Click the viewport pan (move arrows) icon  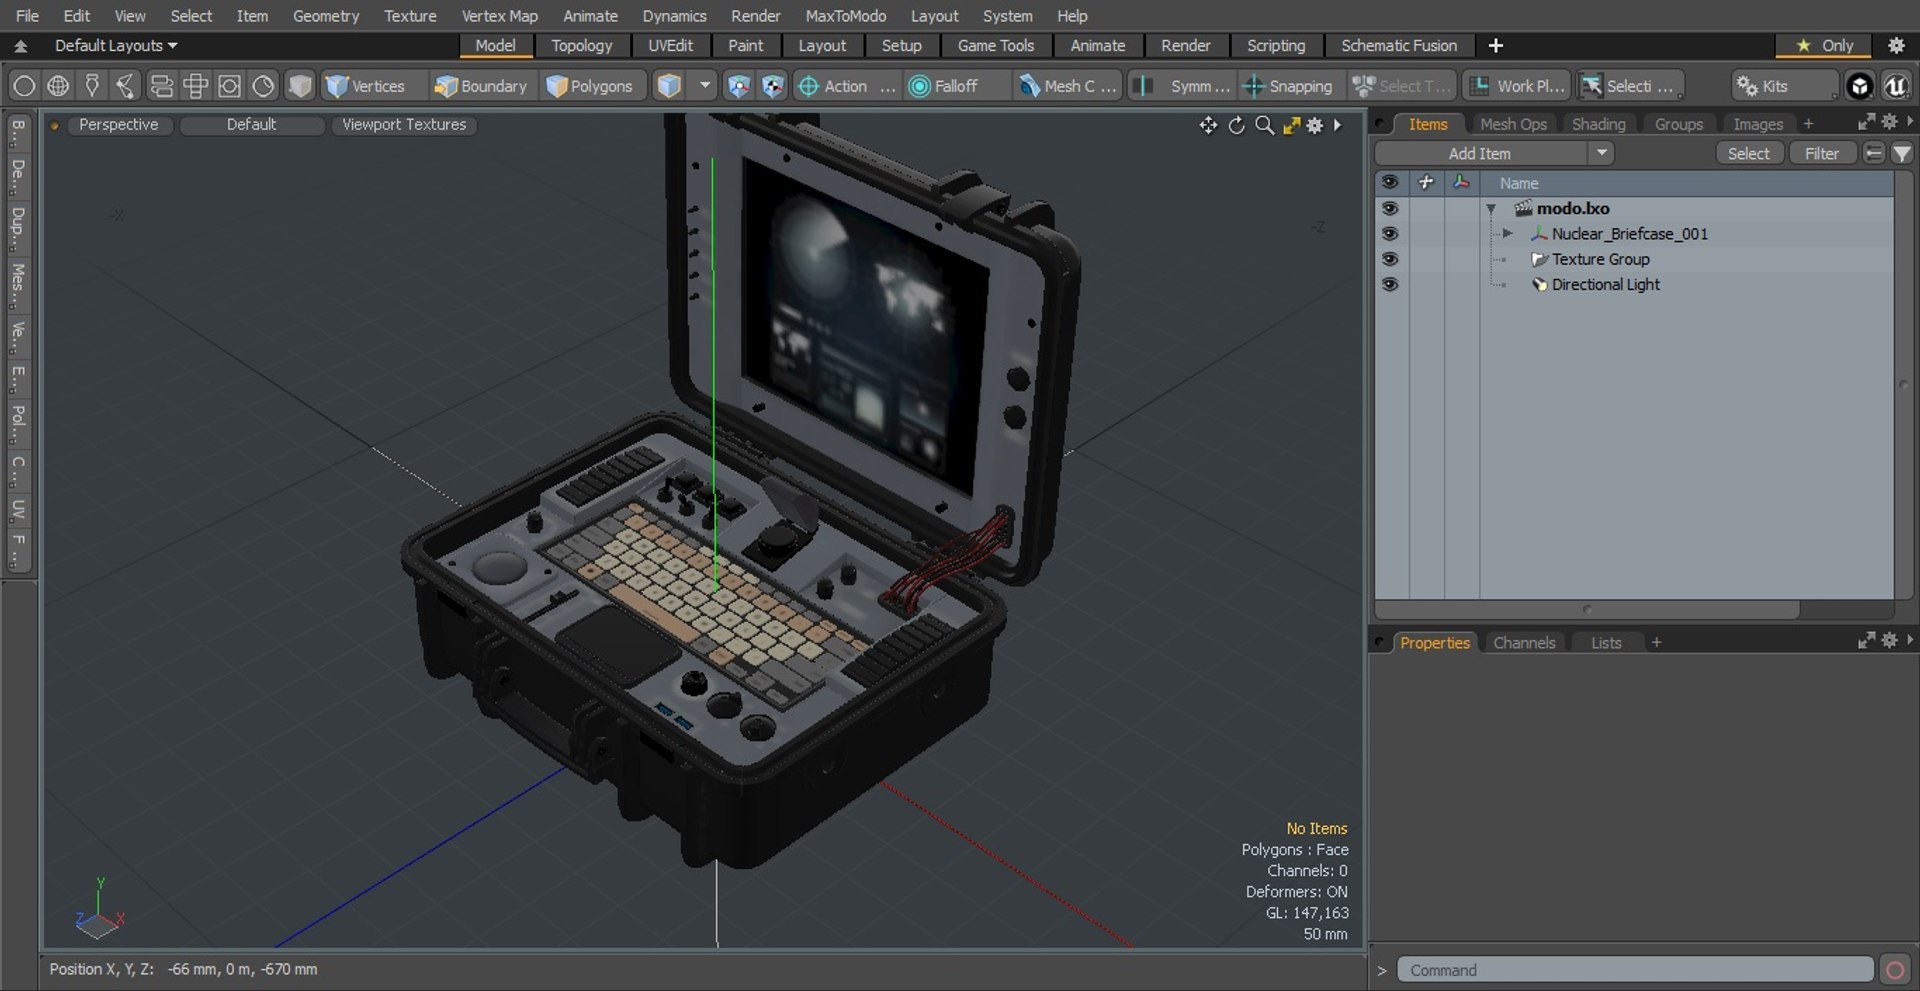point(1208,125)
